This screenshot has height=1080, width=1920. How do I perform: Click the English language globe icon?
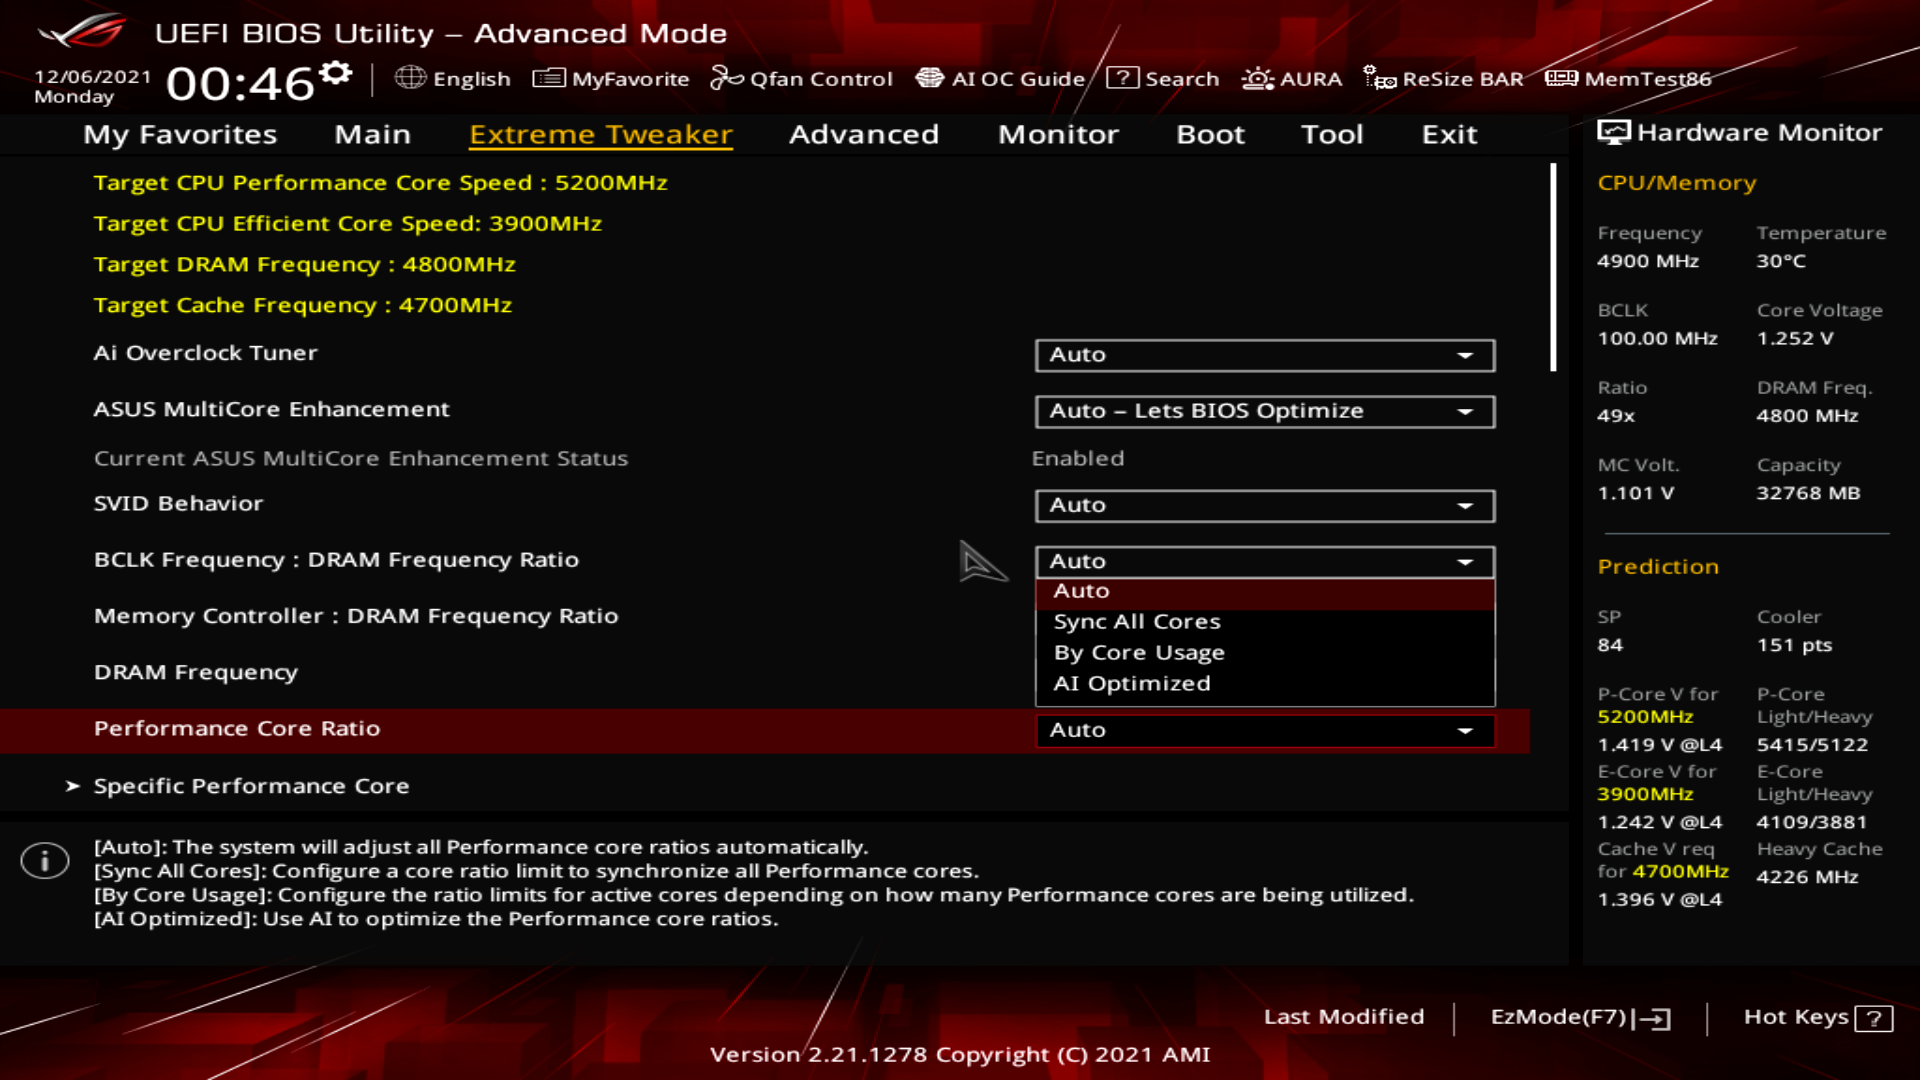[x=410, y=78]
